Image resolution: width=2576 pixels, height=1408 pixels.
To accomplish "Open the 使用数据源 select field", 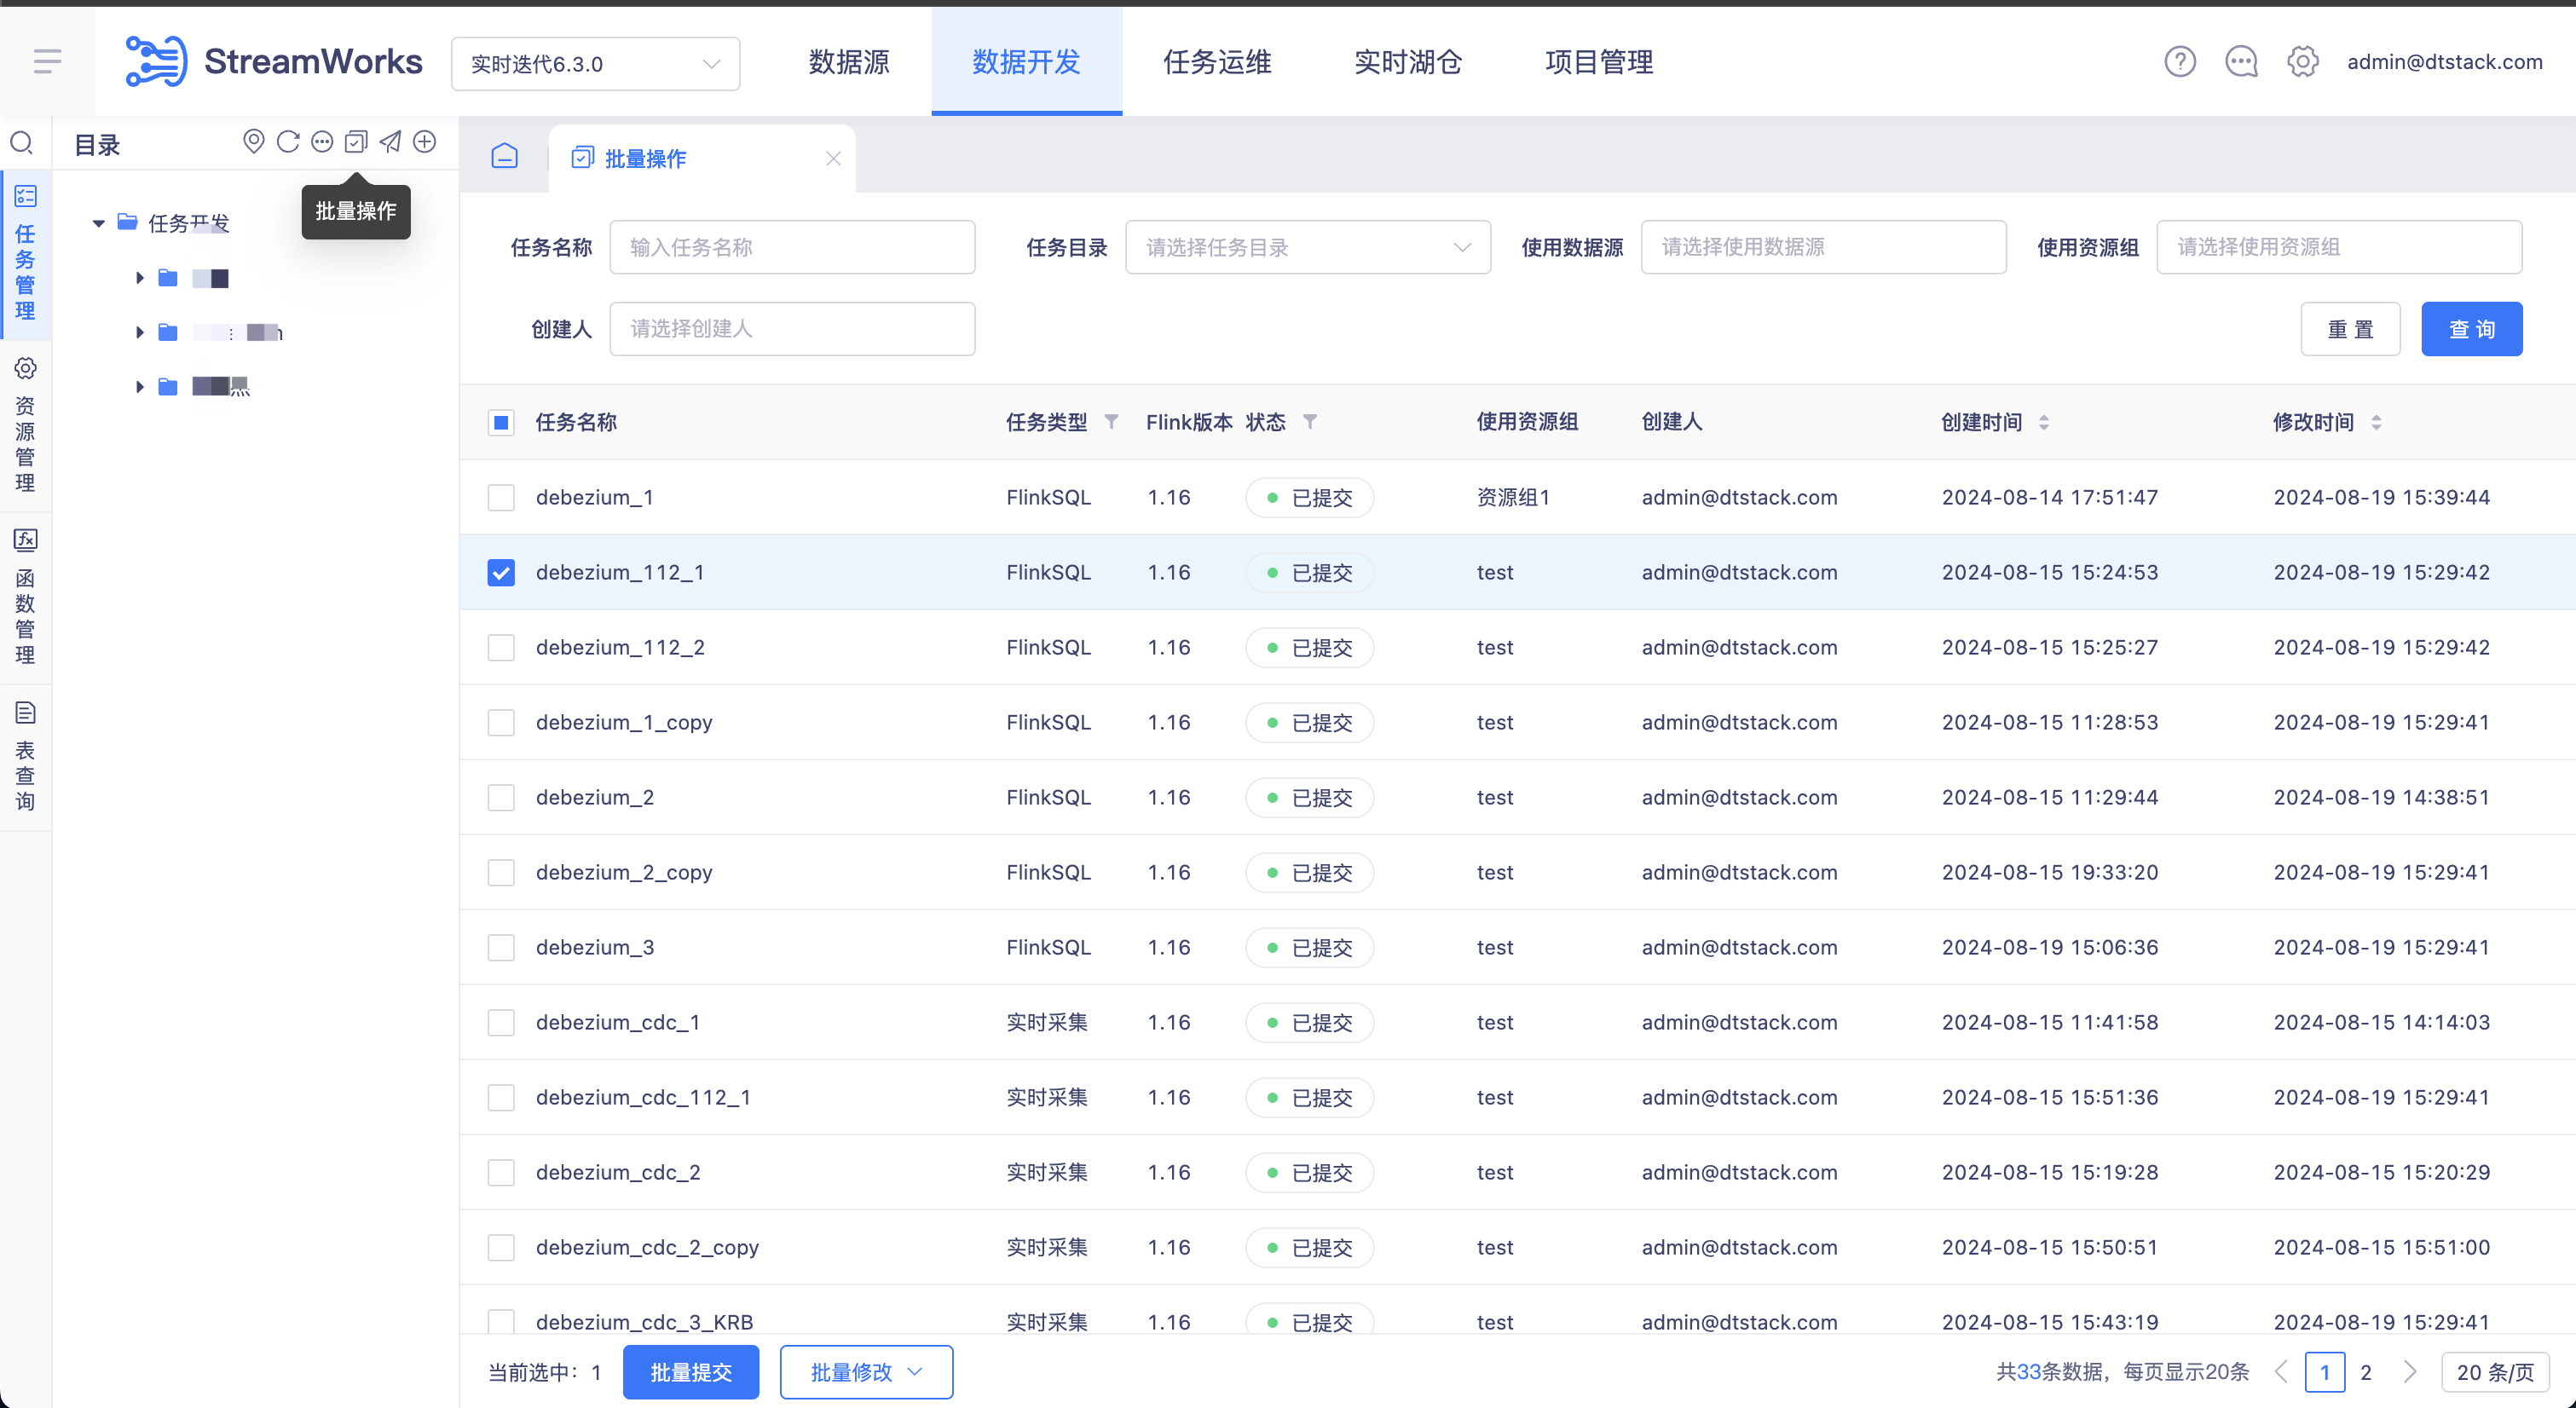I will [1823, 247].
